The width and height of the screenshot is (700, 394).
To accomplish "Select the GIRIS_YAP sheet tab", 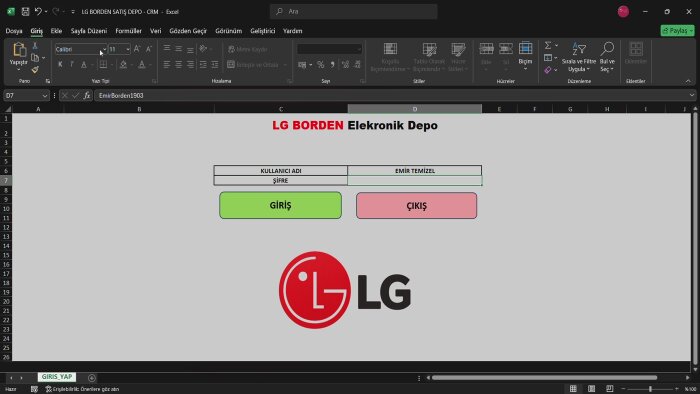I will tap(57, 377).
